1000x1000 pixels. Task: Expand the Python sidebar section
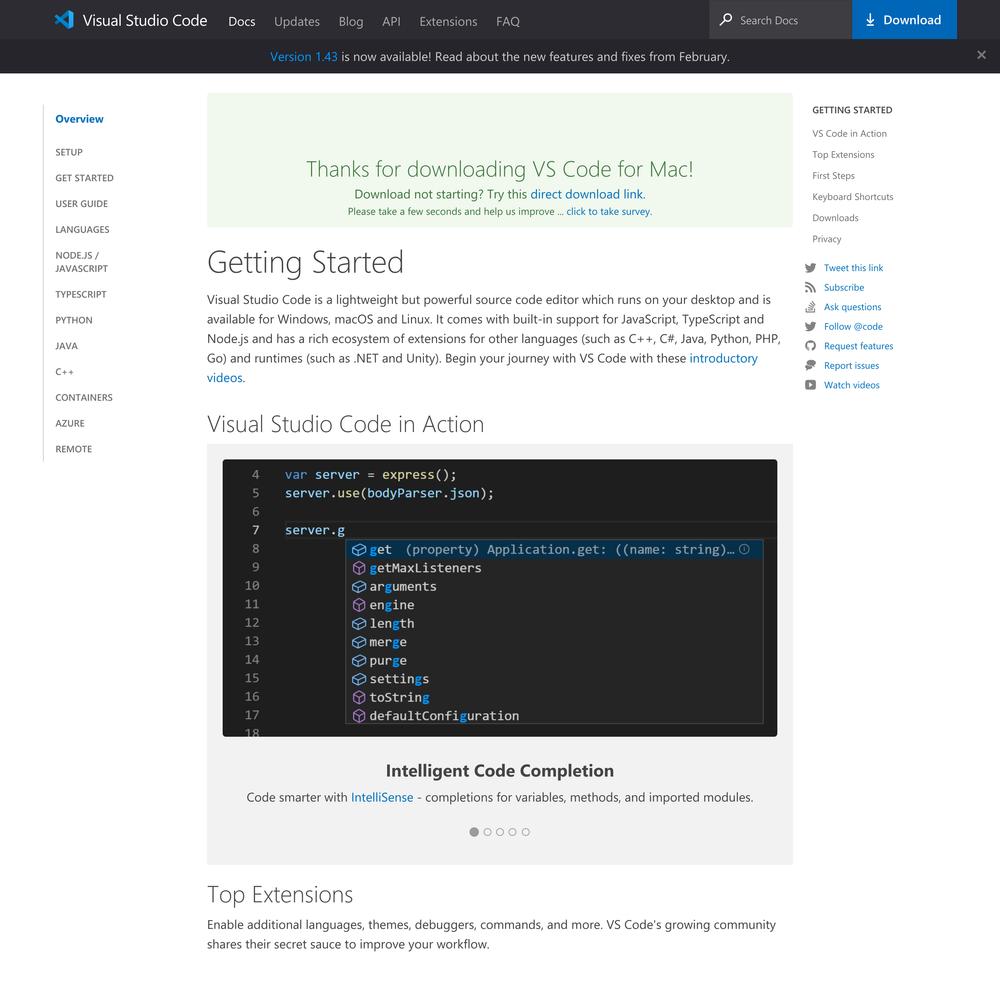pyautogui.click(x=74, y=320)
